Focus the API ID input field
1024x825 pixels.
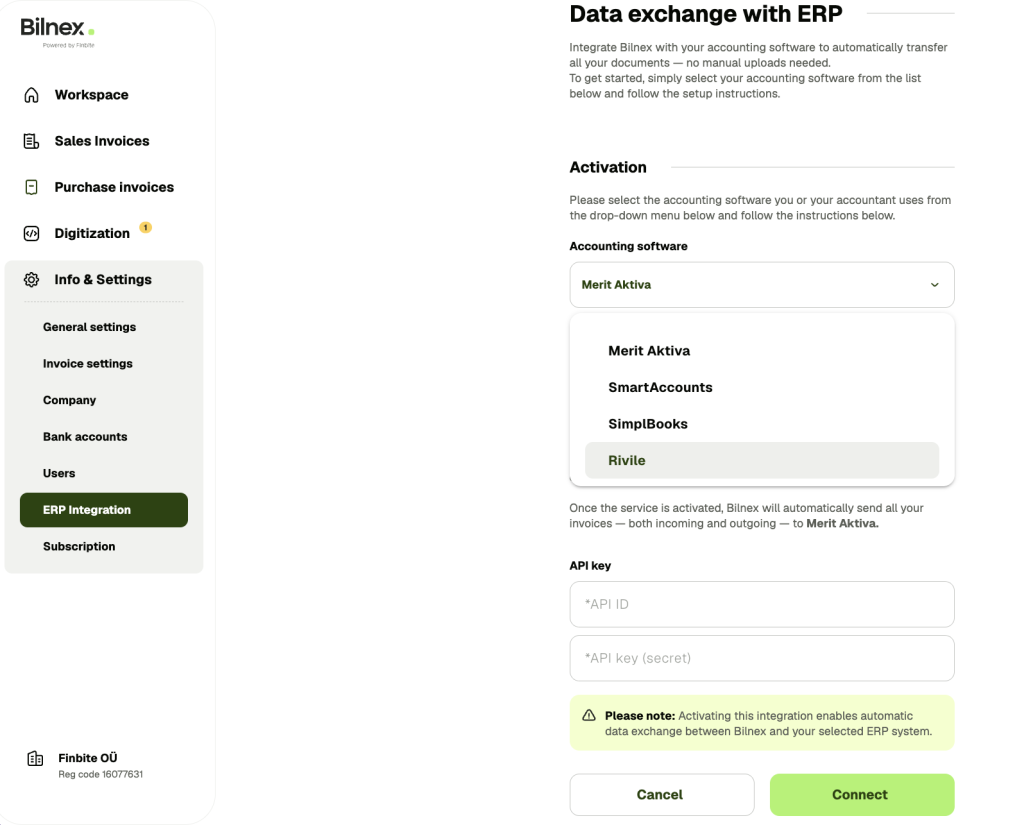tap(761, 604)
